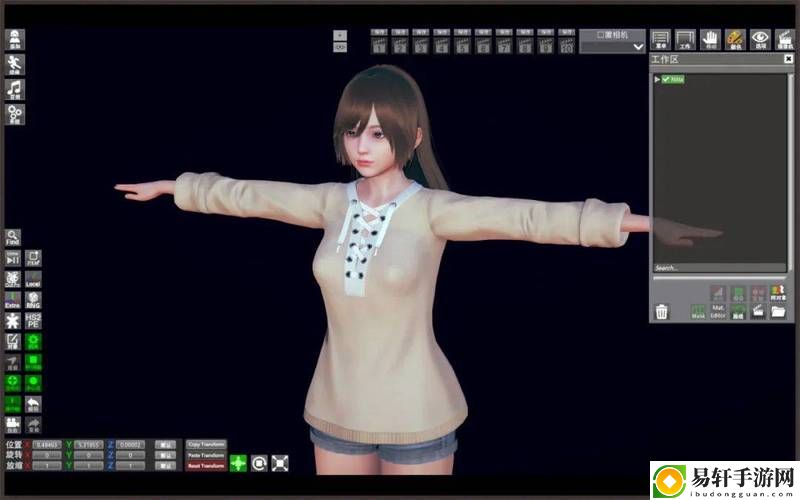
Task: Click the red Reset Transform button
Action: [206, 466]
